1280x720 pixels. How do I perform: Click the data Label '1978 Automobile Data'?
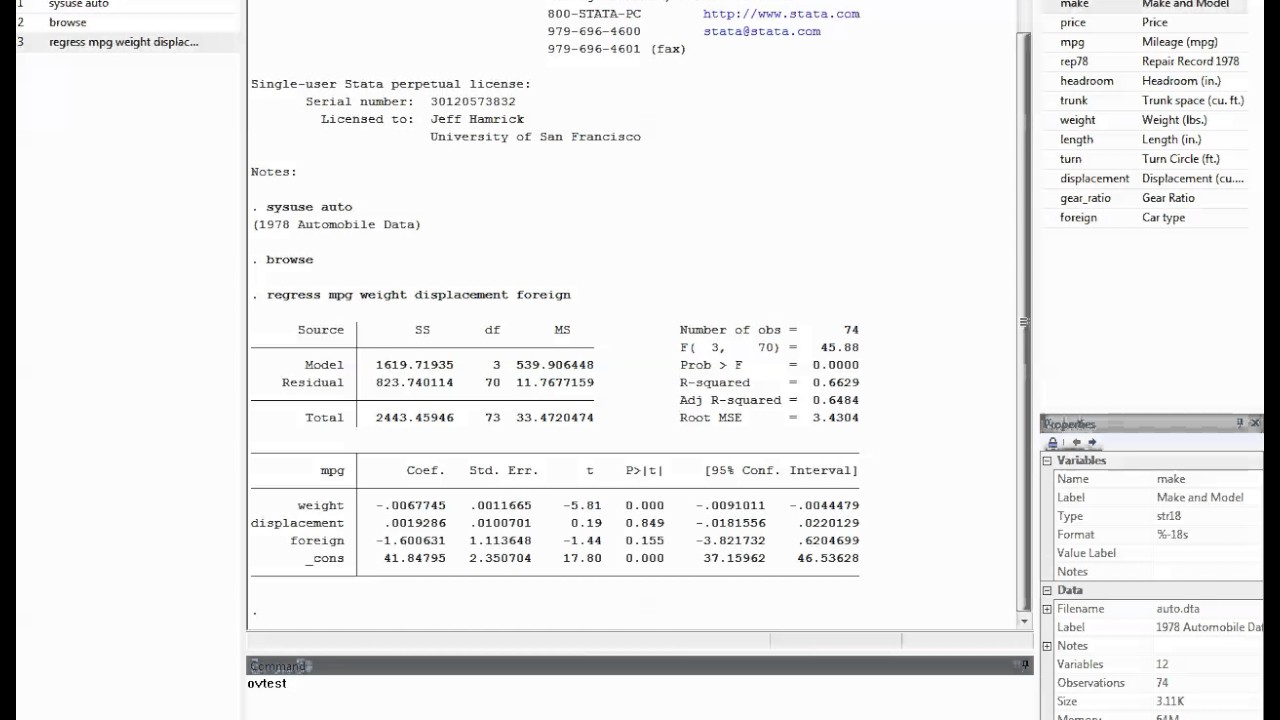1210,628
